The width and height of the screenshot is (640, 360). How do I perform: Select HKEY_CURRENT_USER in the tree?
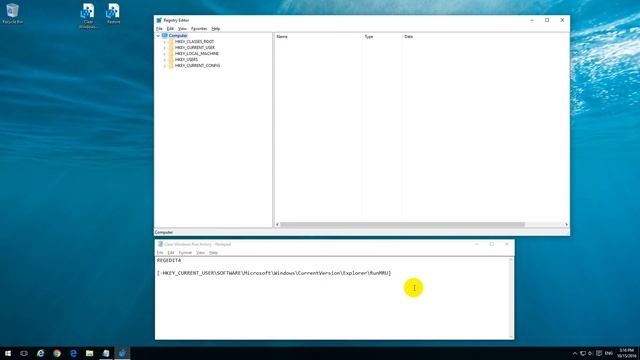coord(195,48)
